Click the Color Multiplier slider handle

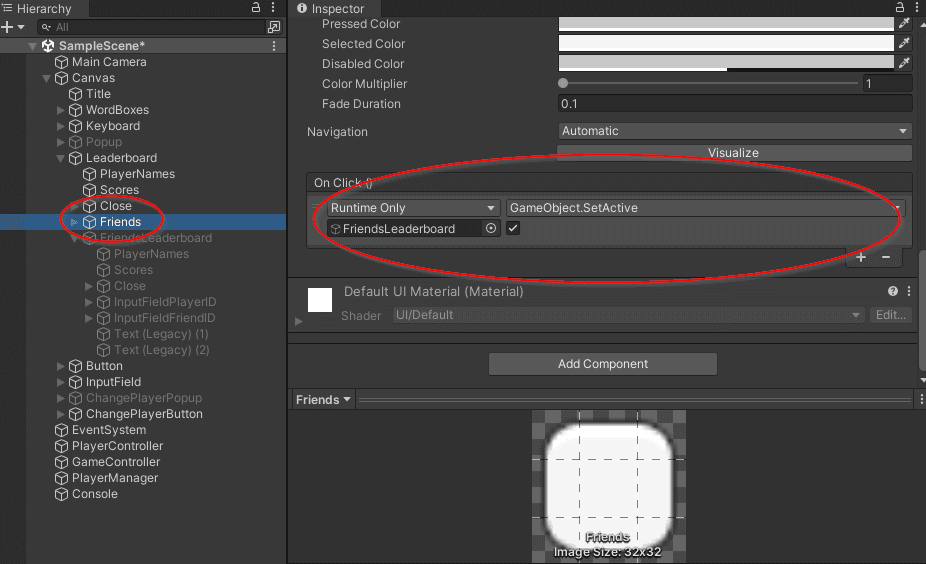(x=564, y=84)
